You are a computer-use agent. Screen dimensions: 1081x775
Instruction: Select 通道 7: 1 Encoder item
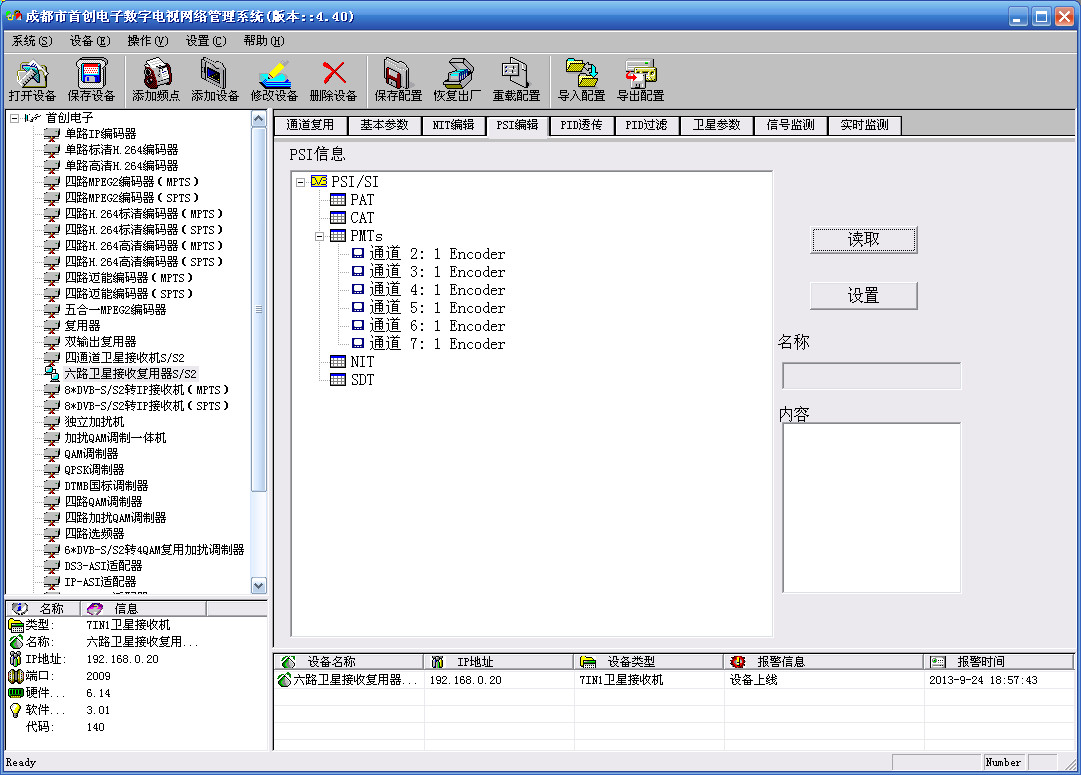click(x=437, y=343)
